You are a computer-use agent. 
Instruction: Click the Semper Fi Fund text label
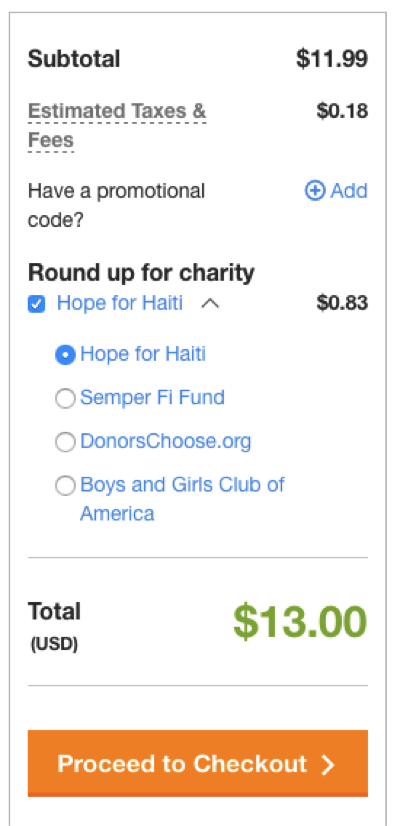click(152, 397)
